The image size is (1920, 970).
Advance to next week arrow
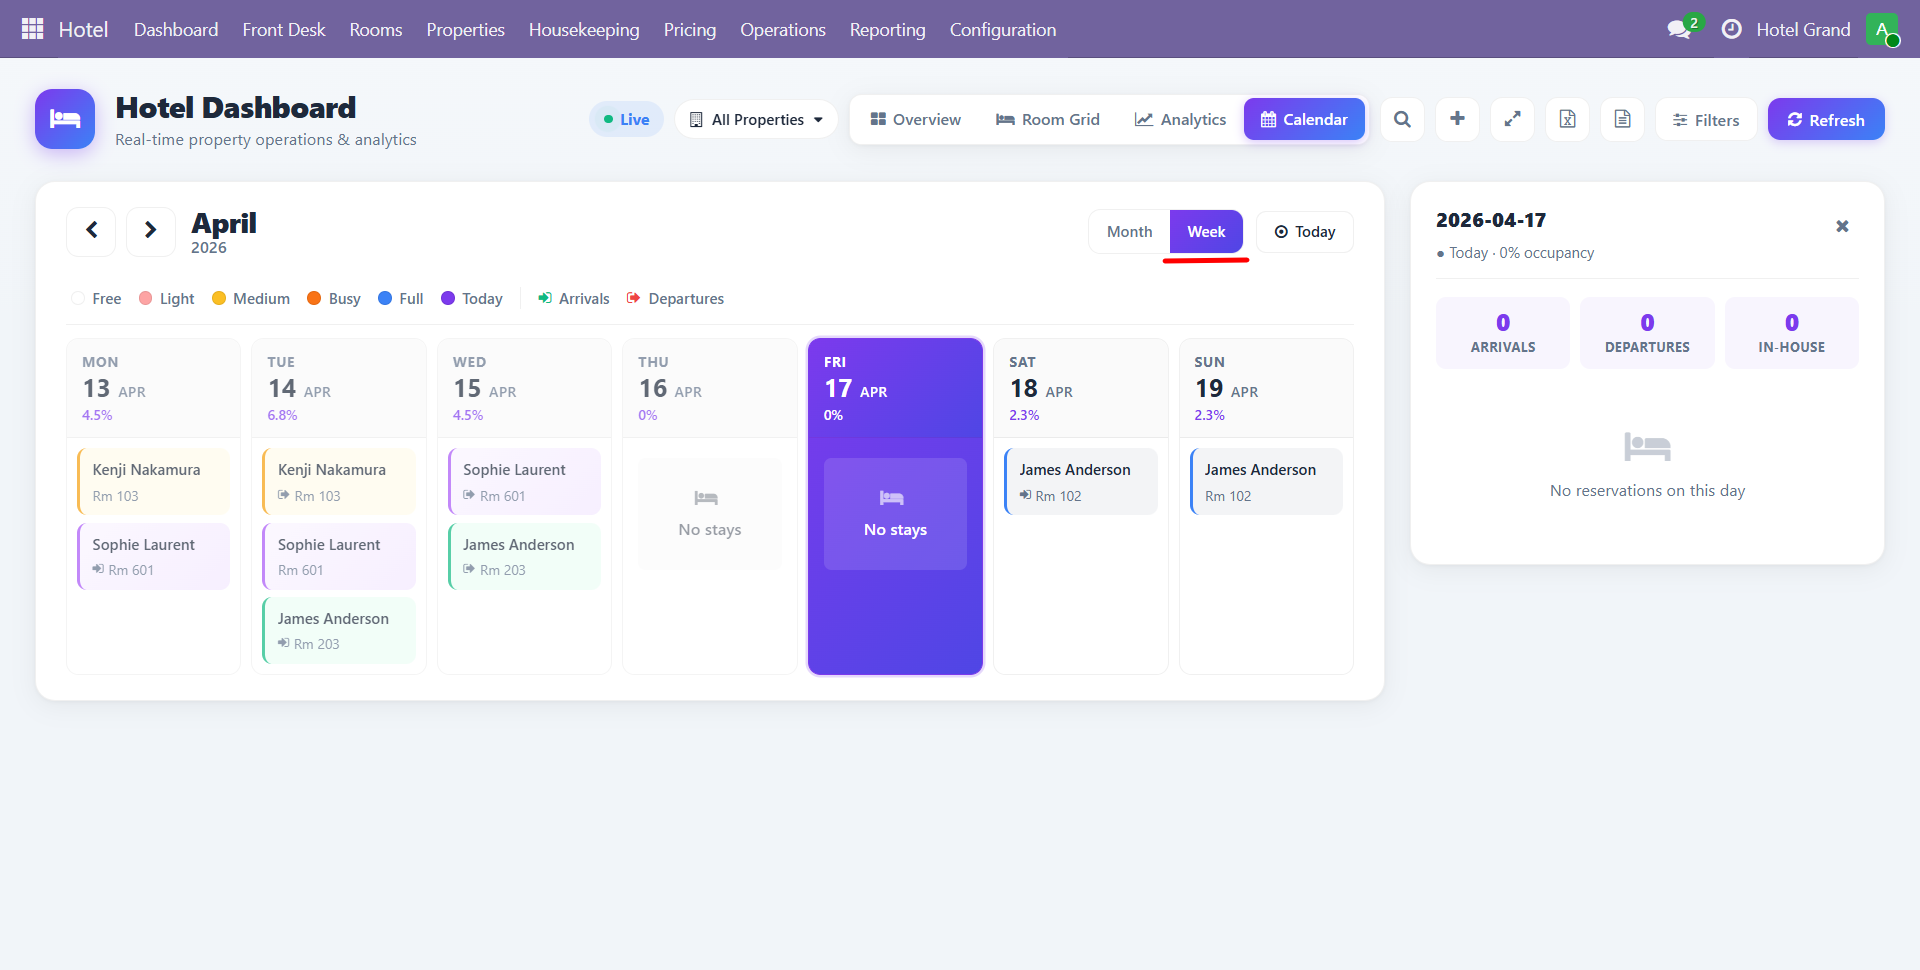[150, 231]
